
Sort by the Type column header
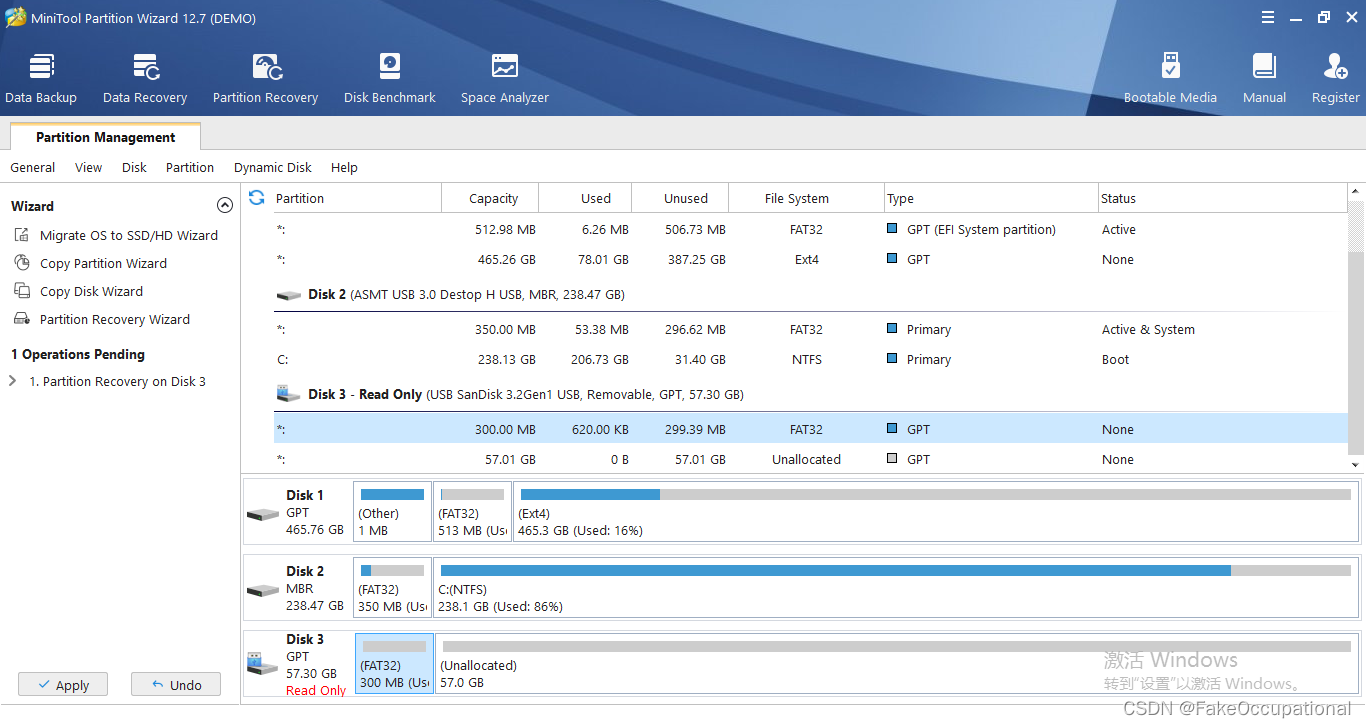pyautogui.click(x=991, y=198)
